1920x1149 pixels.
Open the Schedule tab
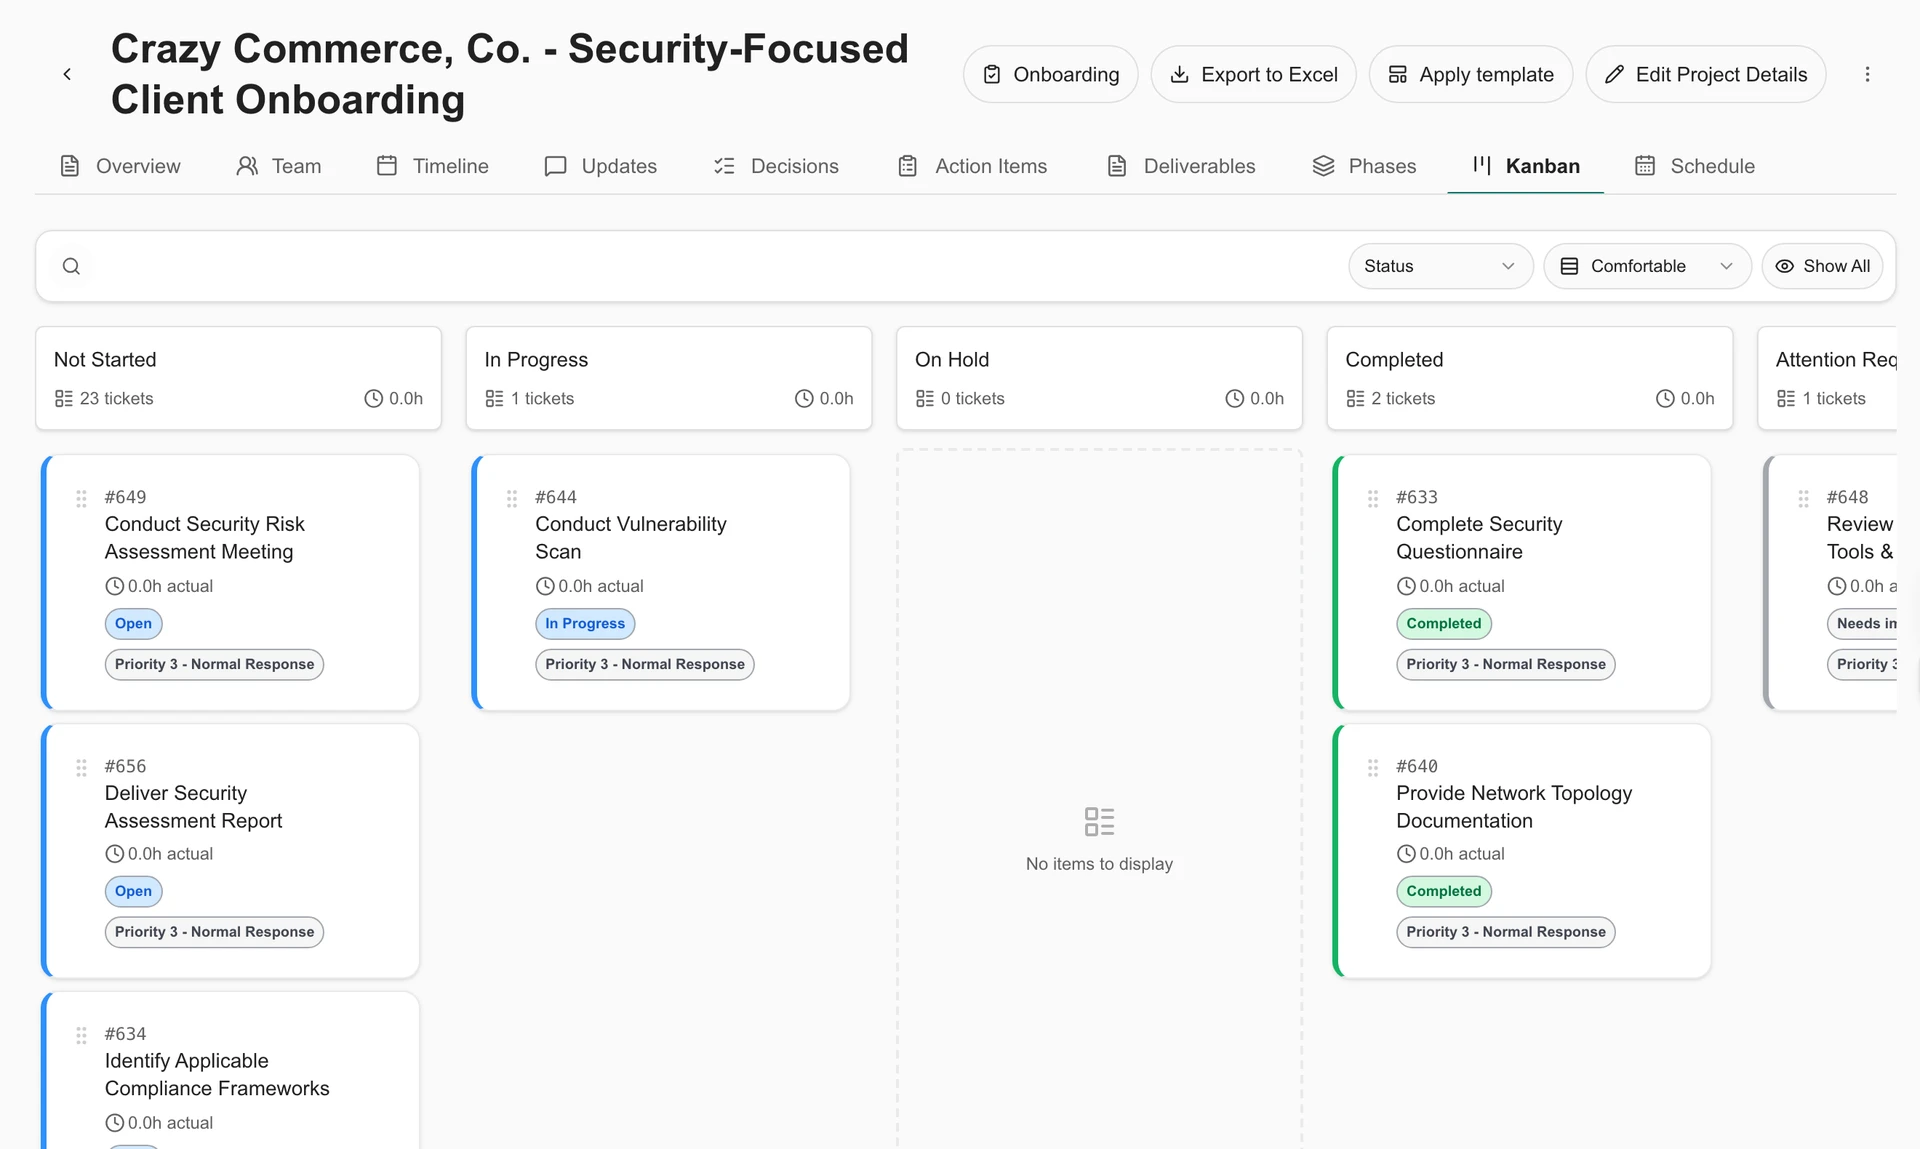point(1694,166)
